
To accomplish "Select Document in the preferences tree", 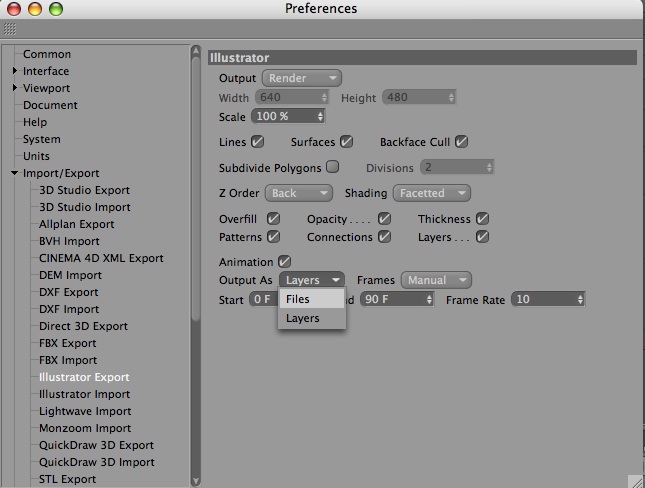I will 50,105.
